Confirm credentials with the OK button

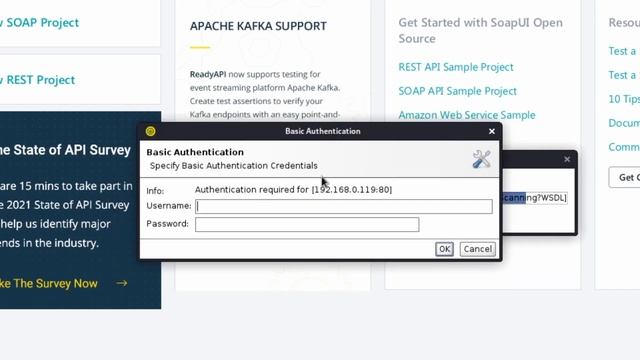[444, 249]
